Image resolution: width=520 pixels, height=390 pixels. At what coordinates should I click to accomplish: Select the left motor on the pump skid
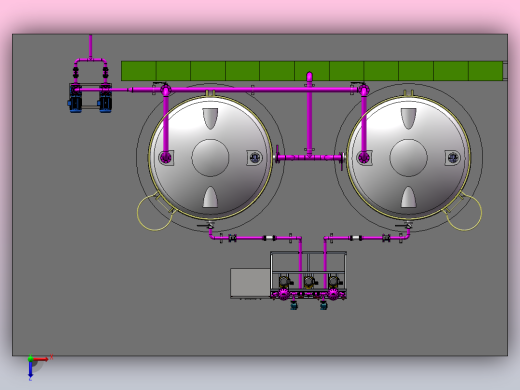point(284,282)
